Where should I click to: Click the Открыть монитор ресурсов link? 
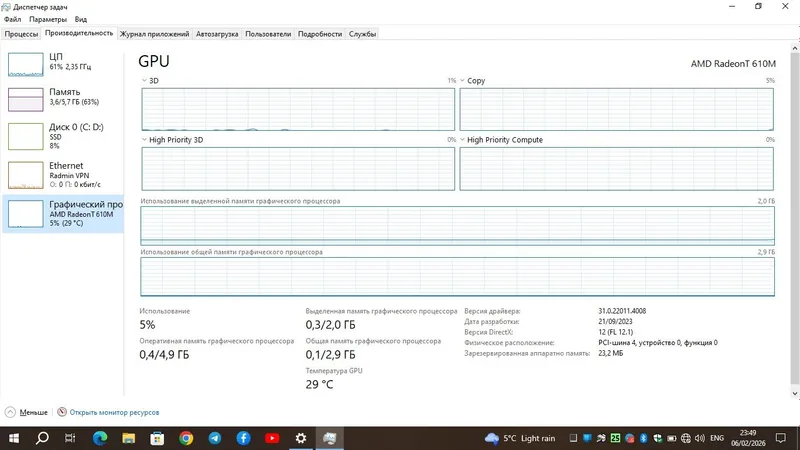coord(114,412)
